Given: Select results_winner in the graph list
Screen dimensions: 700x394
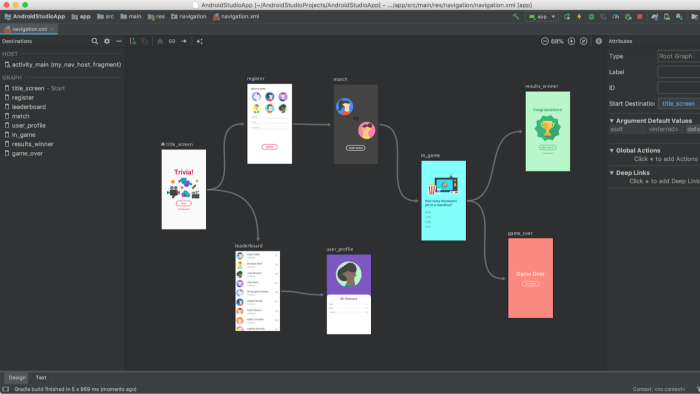Looking at the screenshot, I should point(33,144).
